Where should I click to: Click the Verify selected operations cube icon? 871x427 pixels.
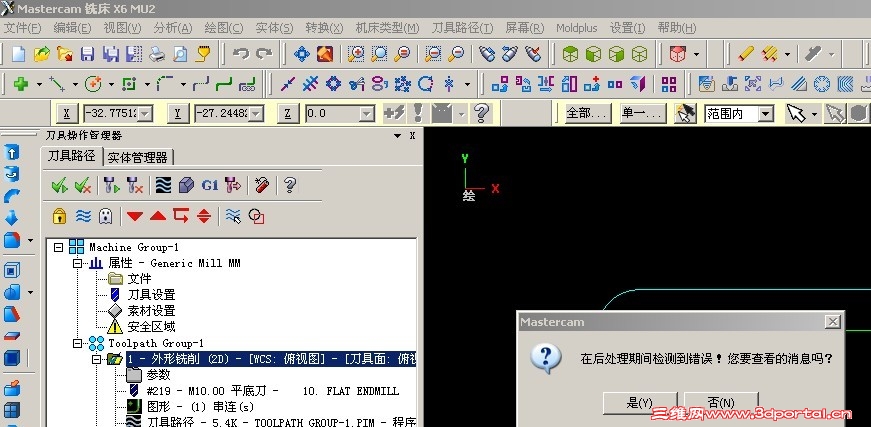click(187, 185)
